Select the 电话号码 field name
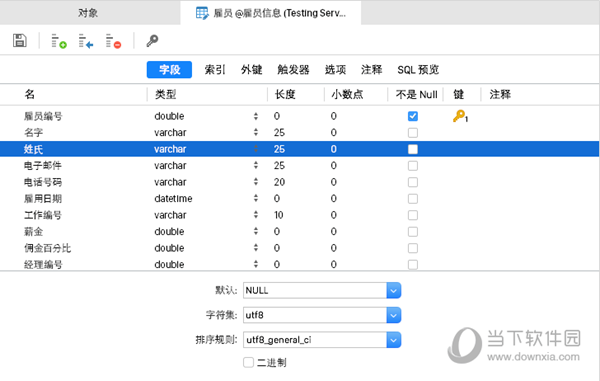The height and width of the screenshot is (381, 600). 43,182
